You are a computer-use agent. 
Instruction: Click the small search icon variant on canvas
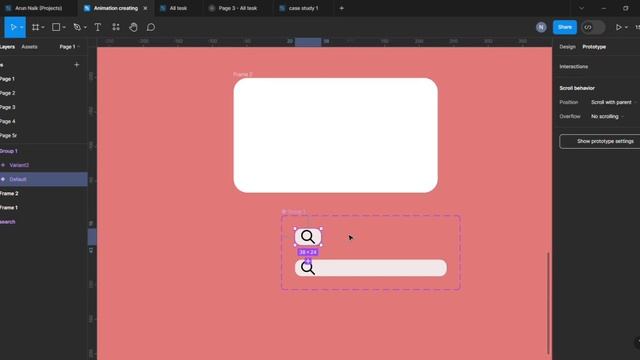tap(308, 237)
